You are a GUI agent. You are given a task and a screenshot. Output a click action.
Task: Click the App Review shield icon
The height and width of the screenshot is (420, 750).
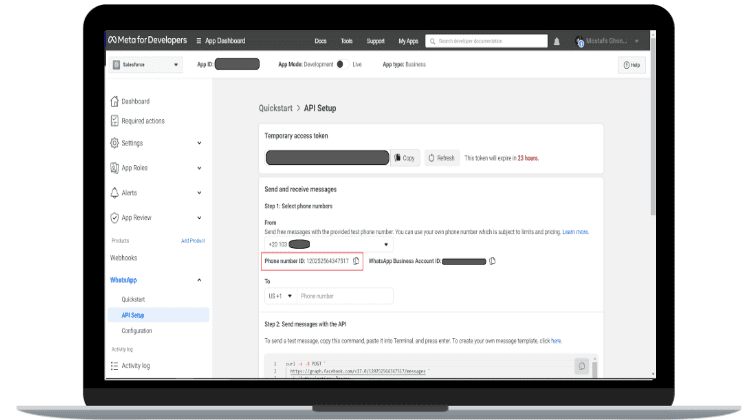coord(114,218)
